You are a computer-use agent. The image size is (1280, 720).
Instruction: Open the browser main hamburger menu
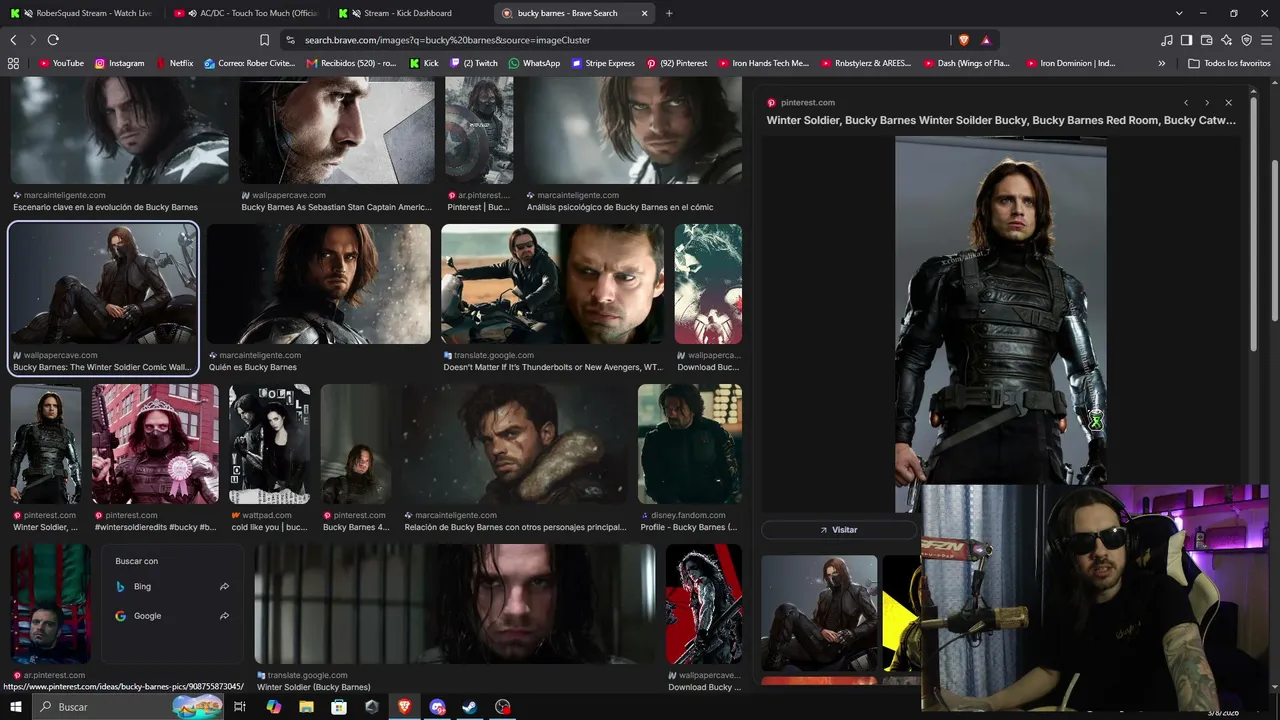[x=1266, y=40]
